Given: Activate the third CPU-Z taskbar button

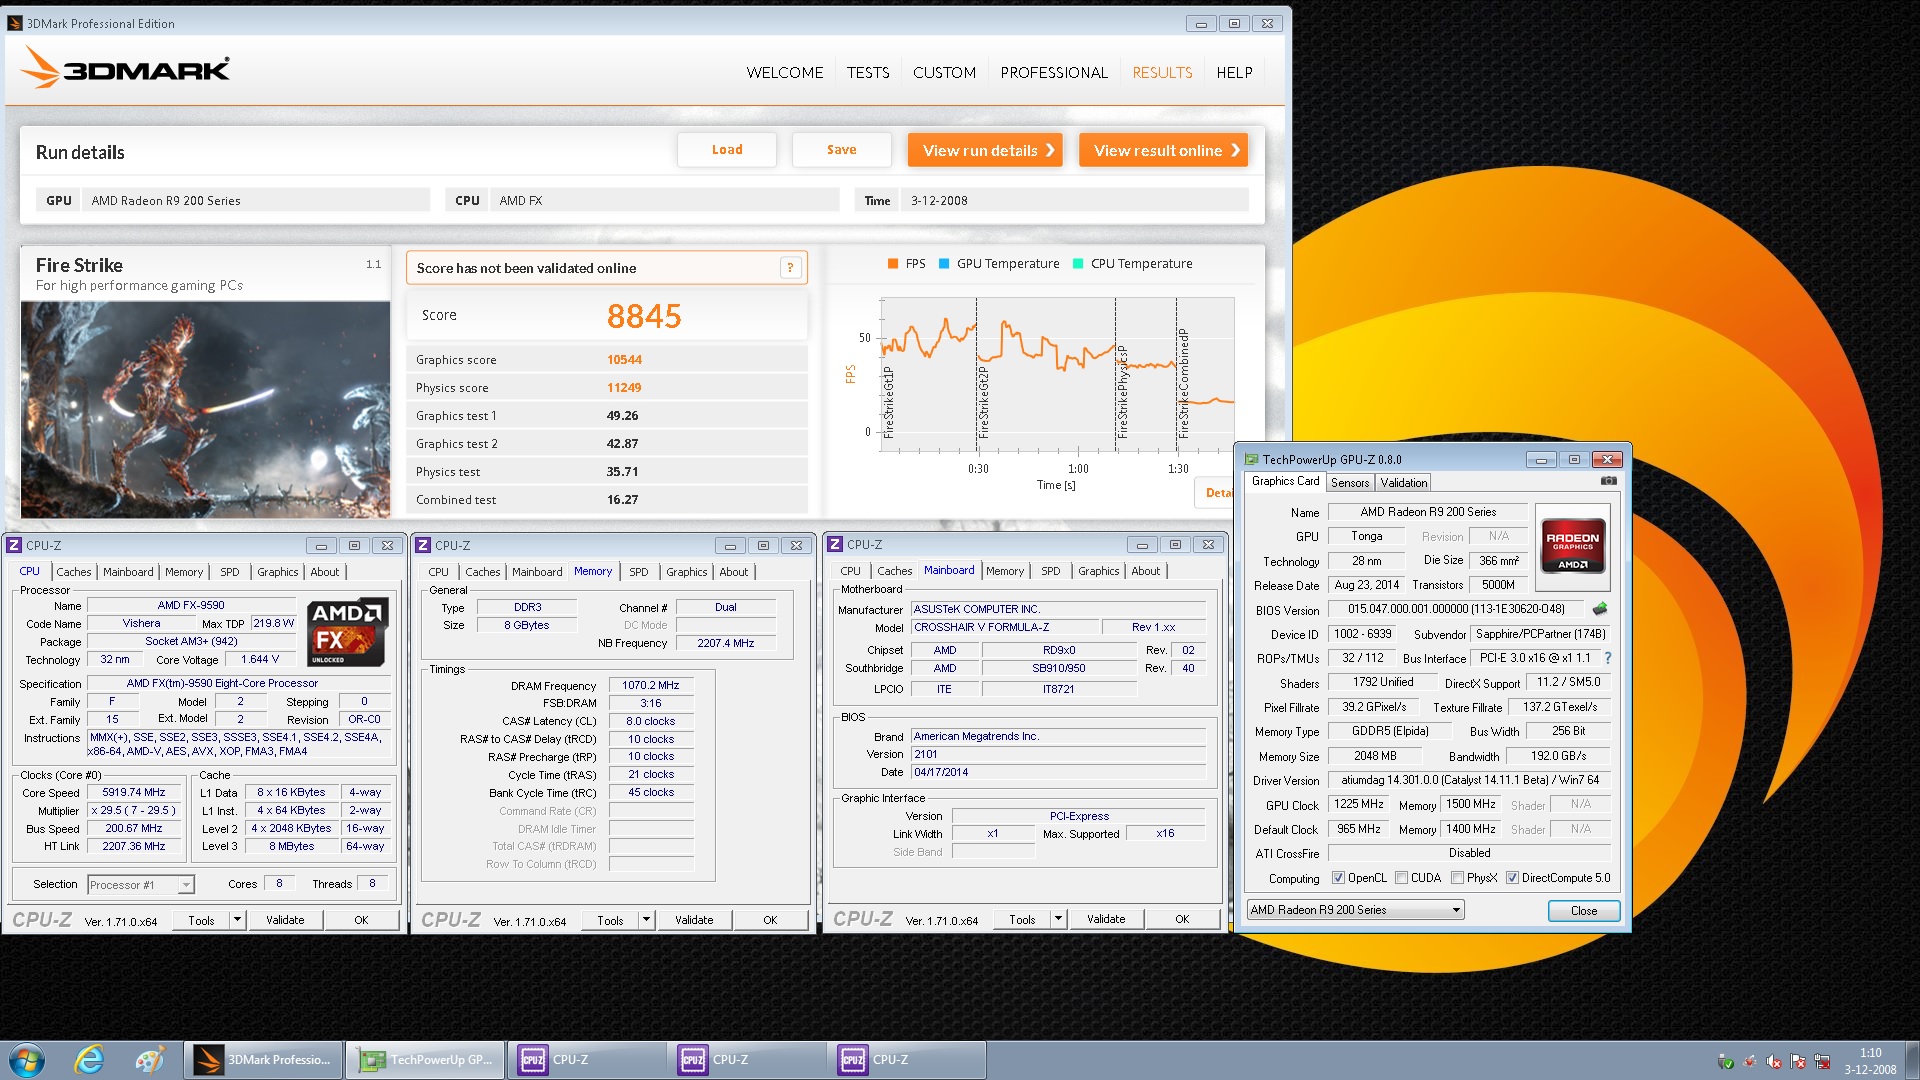Looking at the screenshot, I should coord(907,1060).
